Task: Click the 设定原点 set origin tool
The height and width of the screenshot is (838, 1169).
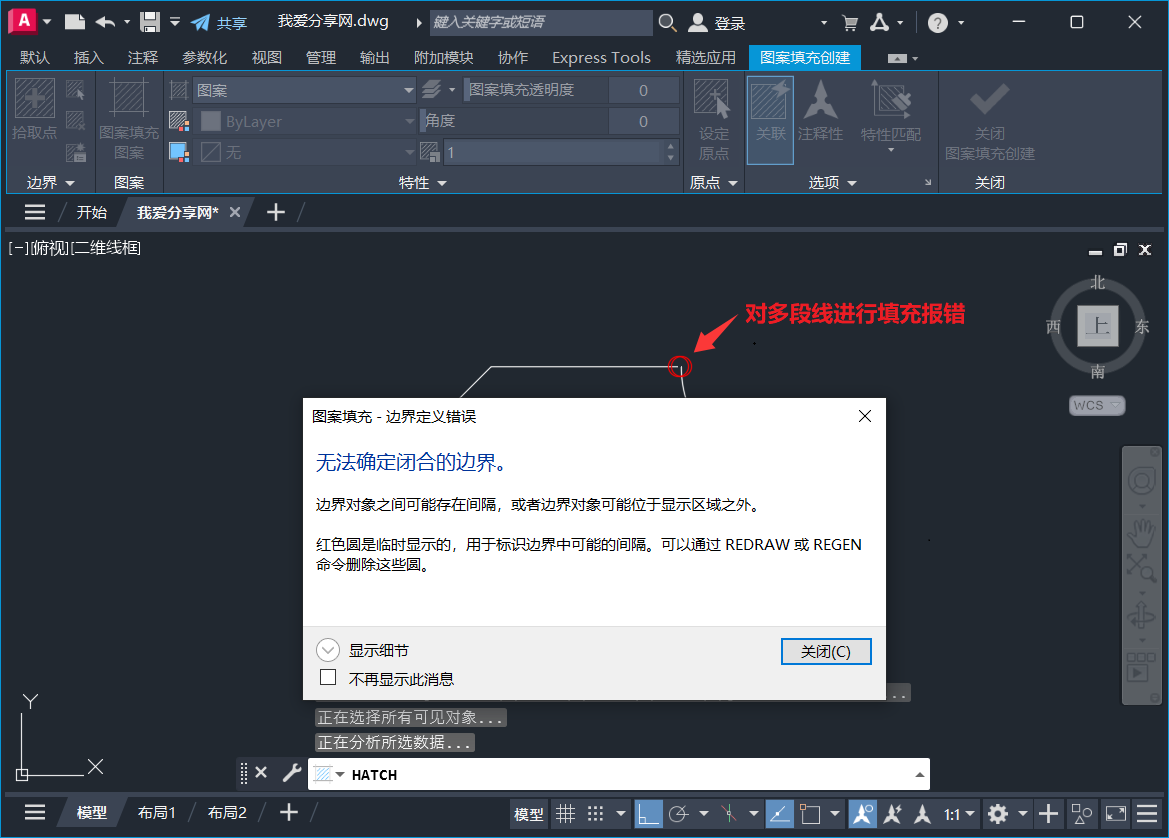Action: click(713, 120)
